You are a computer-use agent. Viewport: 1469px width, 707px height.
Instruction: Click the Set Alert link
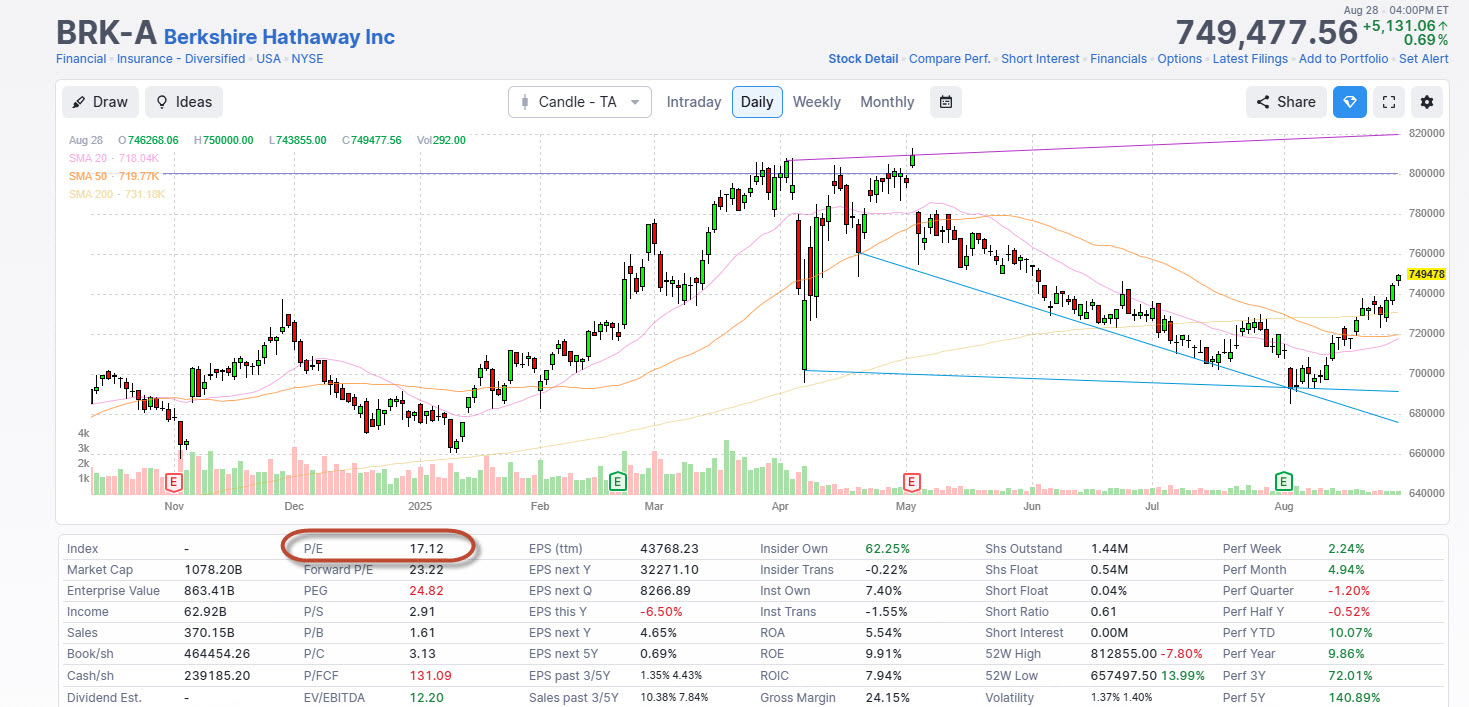pyautogui.click(x=1423, y=59)
